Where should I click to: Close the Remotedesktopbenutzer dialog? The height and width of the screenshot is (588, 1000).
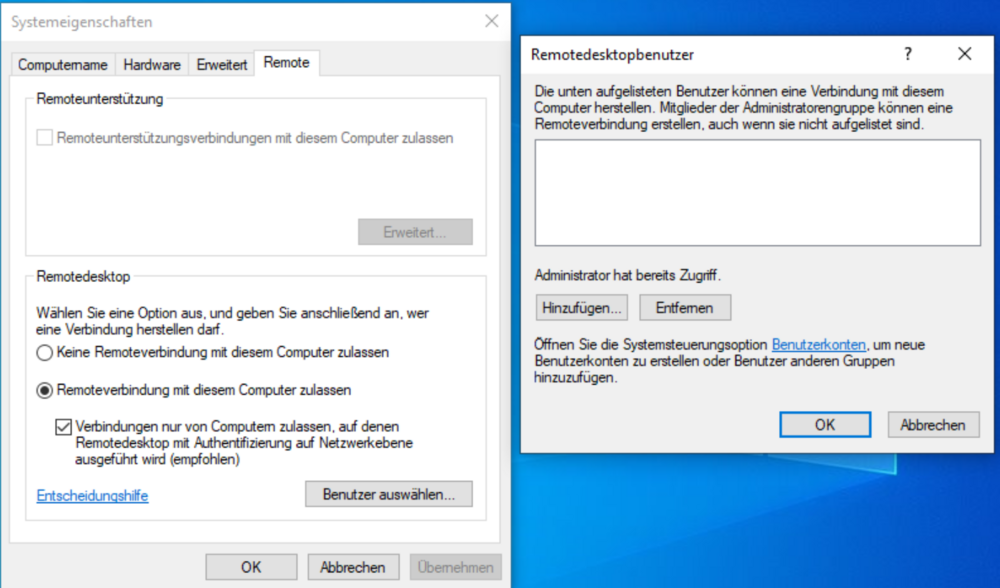964,54
